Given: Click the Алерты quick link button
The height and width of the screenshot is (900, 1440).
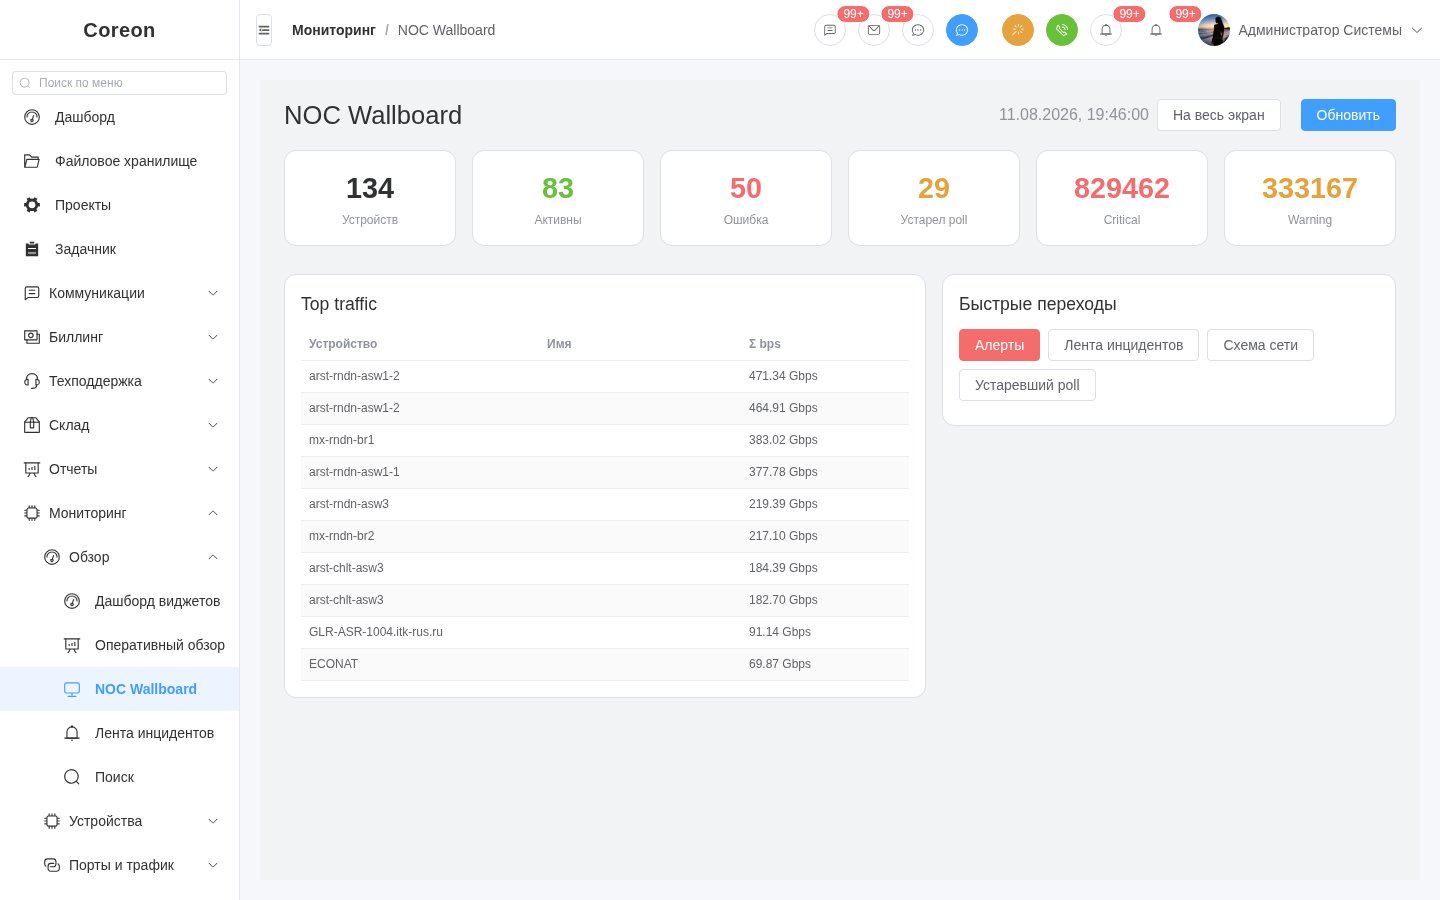Looking at the screenshot, I should click(999, 345).
